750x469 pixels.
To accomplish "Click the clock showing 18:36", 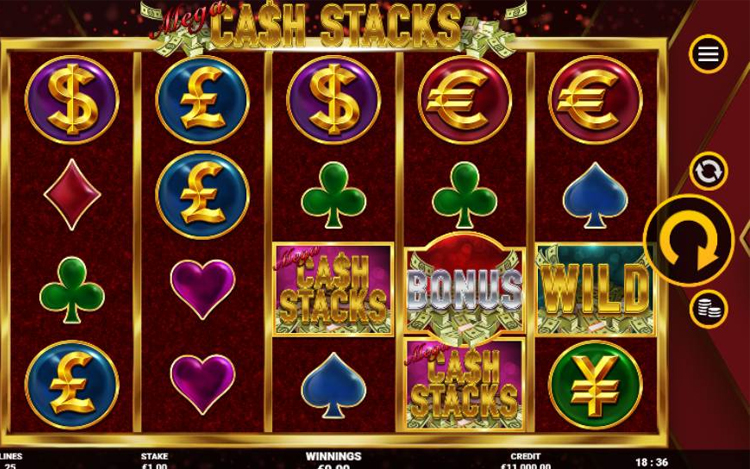I will (651, 462).
